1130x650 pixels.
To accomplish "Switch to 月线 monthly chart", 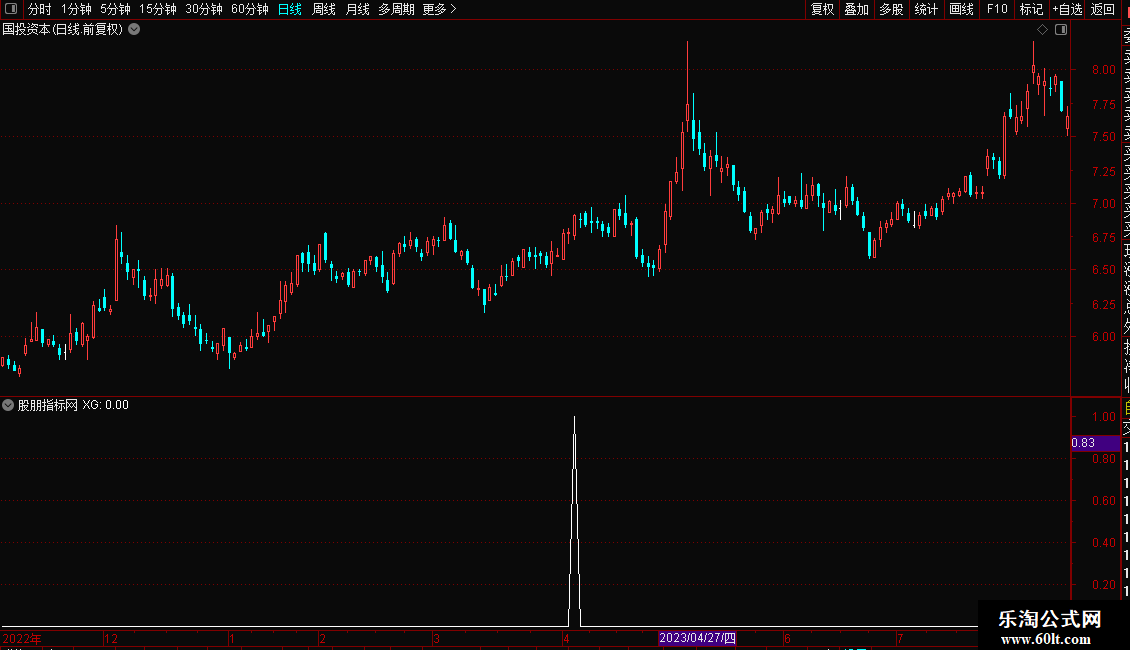I will [x=357, y=9].
